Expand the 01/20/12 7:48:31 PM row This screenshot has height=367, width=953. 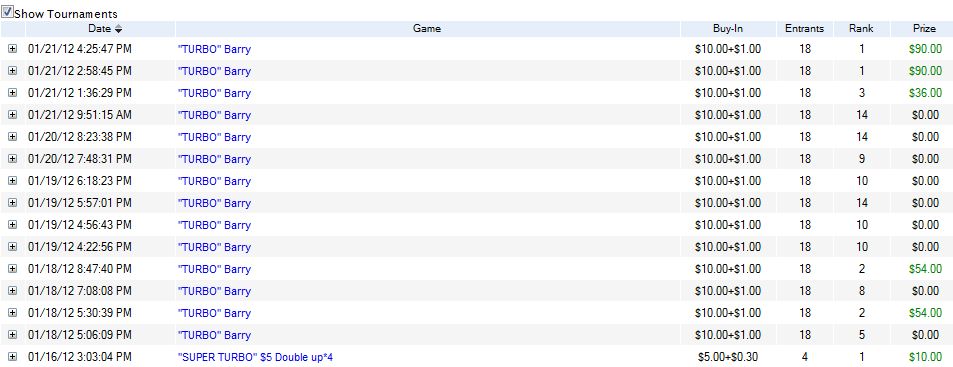13,159
